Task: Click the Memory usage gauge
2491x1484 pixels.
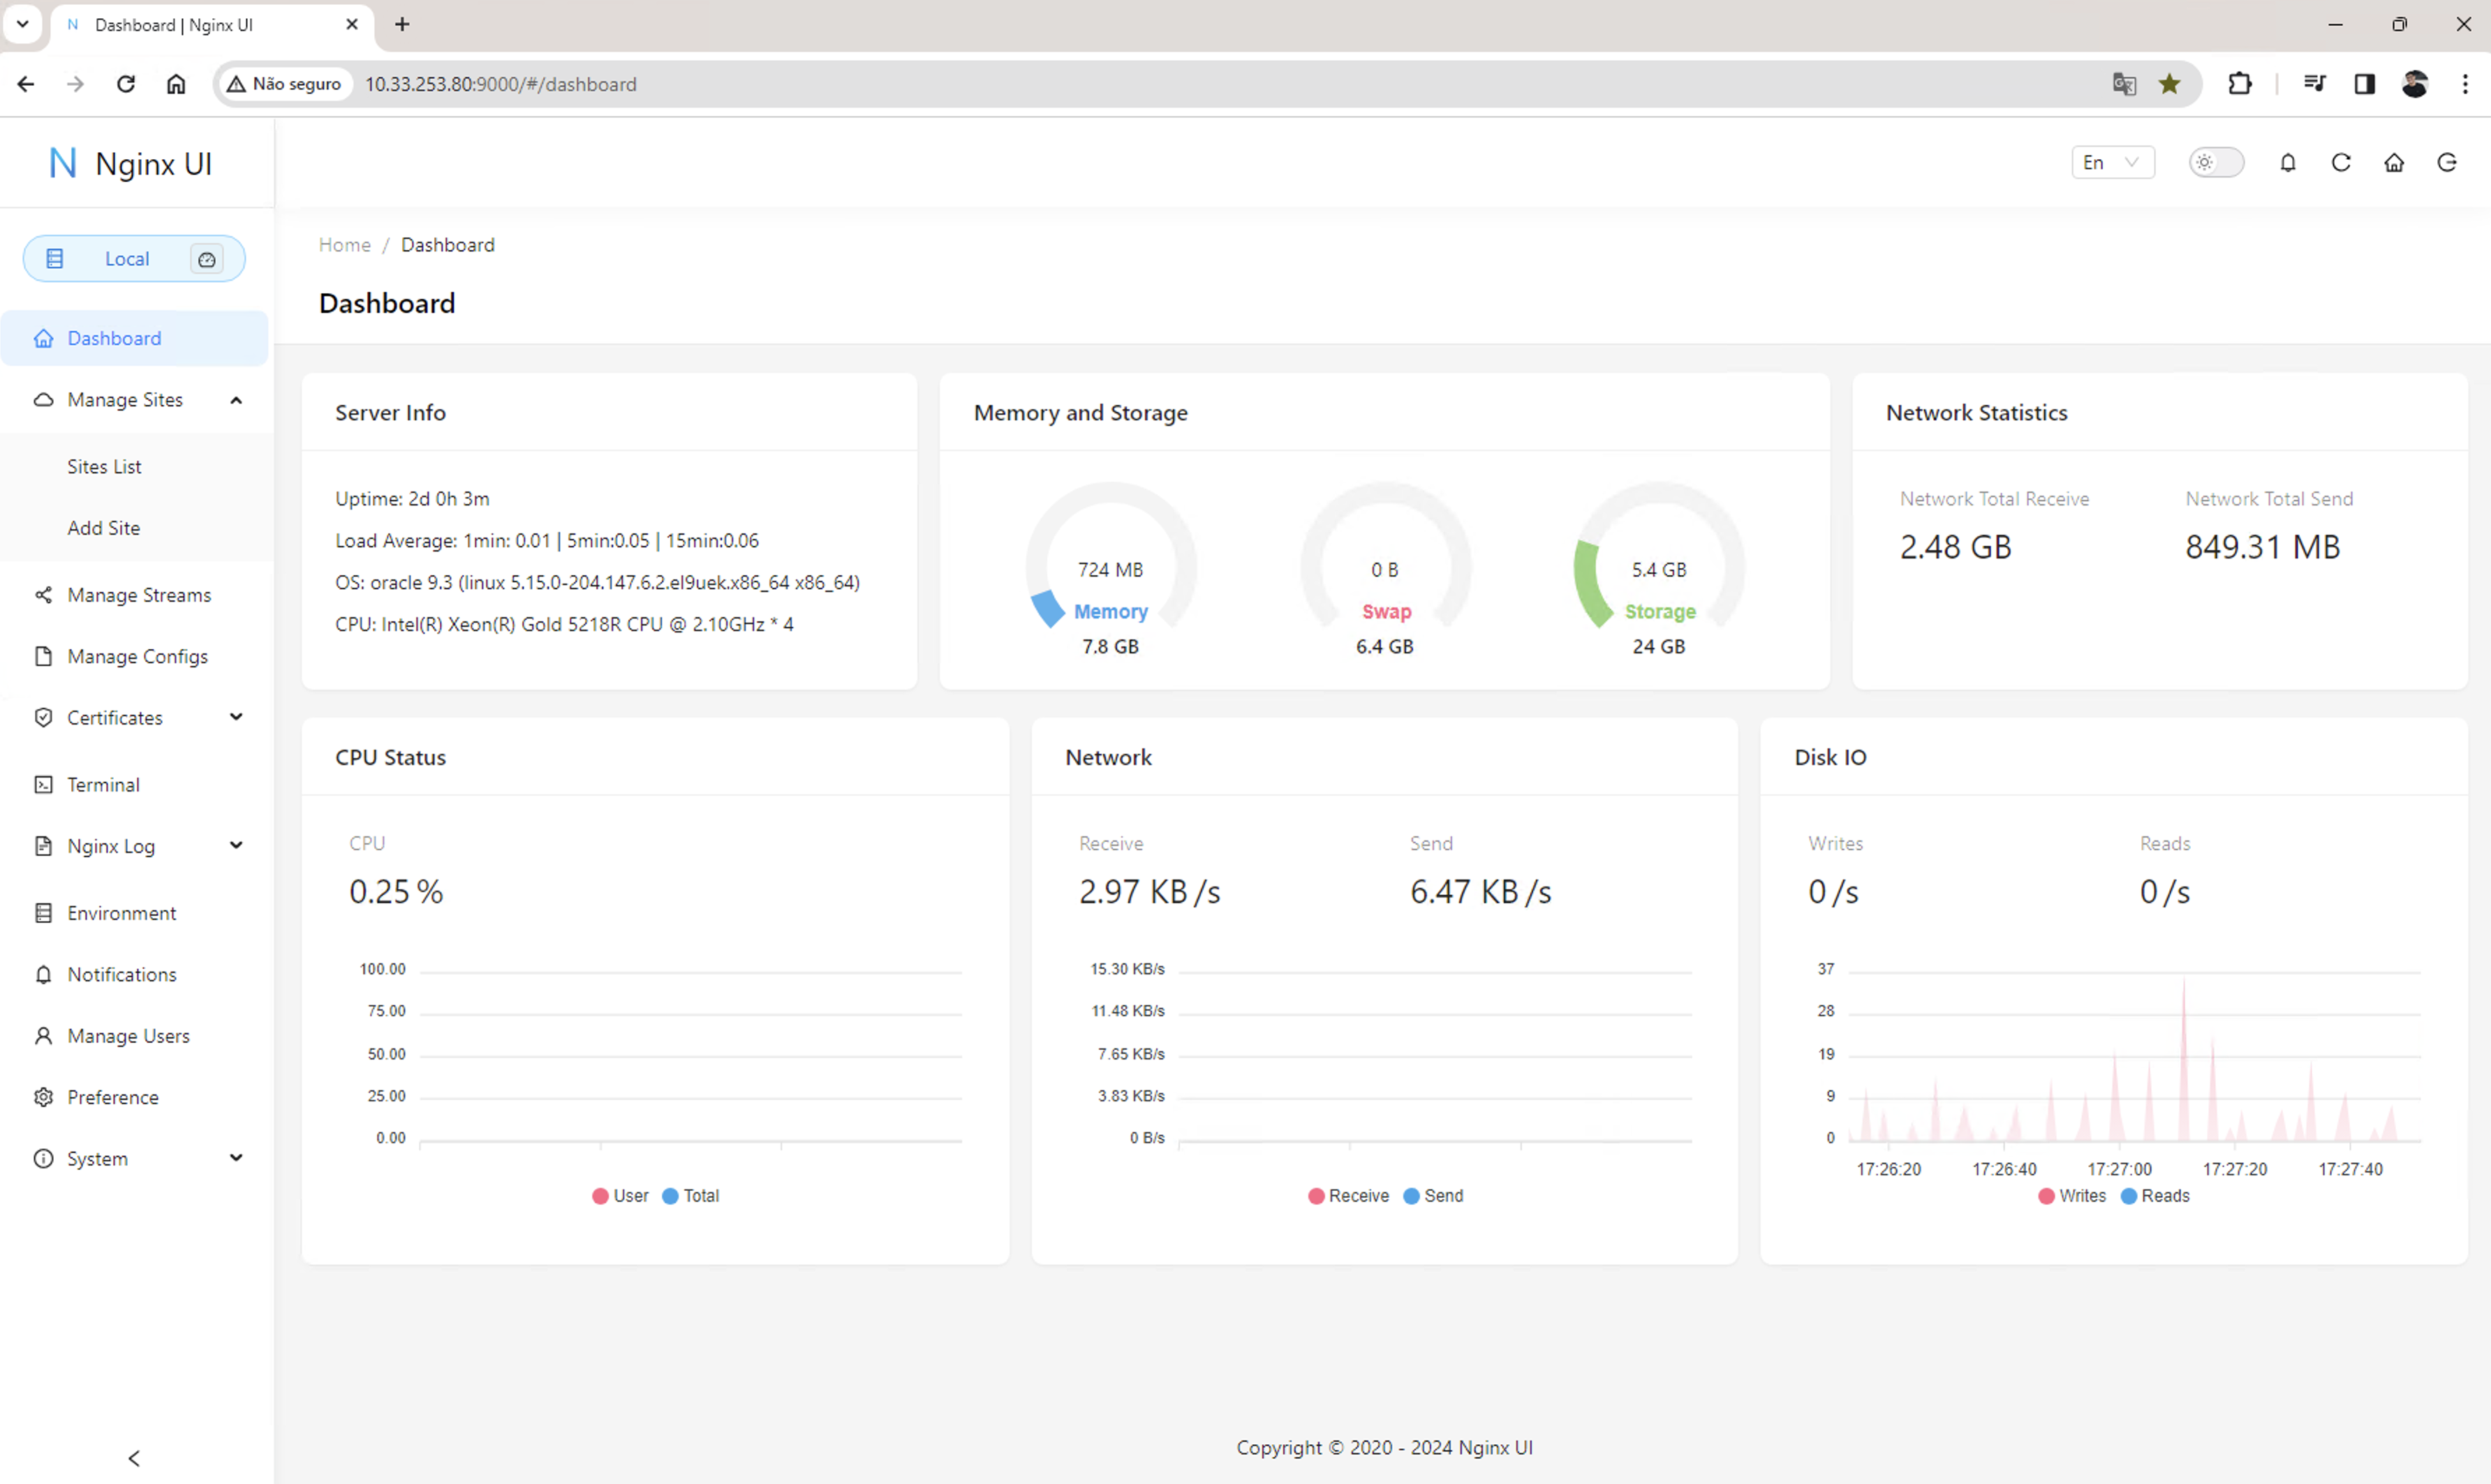Action: 1111,568
